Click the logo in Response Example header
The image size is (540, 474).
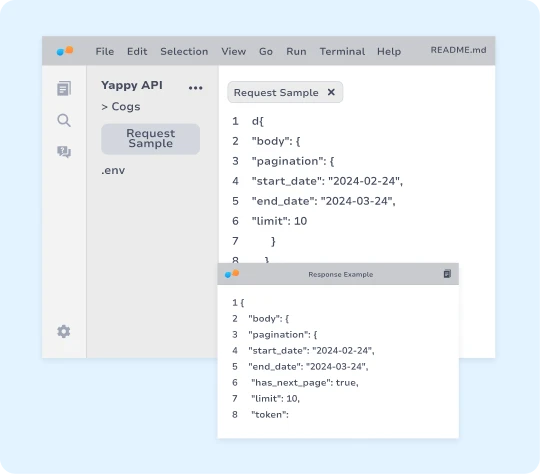[232, 274]
